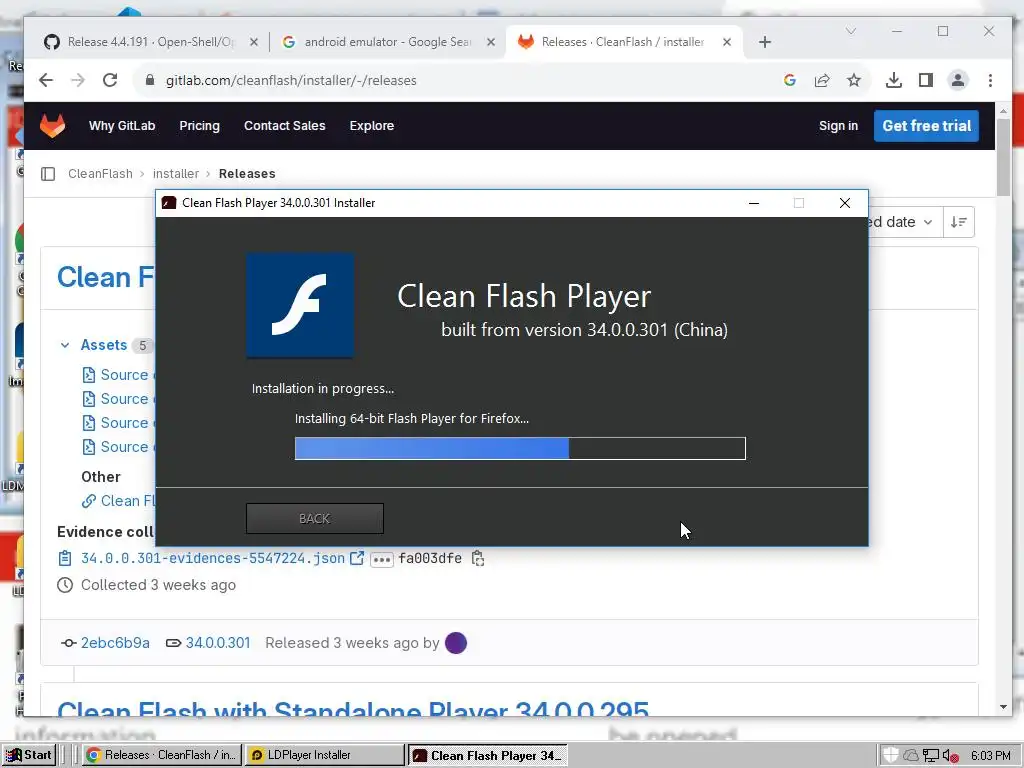
Task: Collapse the Assets section chevron
Action: pyautogui.click(x=65, y=345)
